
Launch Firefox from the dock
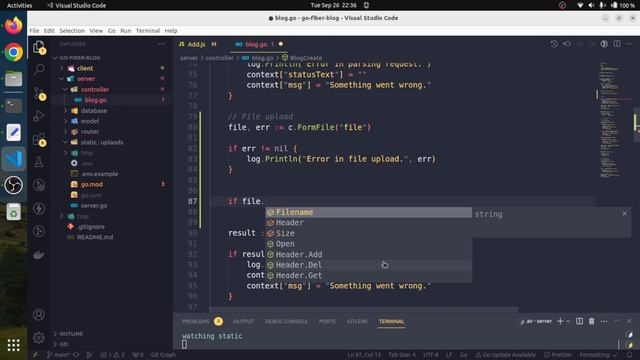coord(13,25)
